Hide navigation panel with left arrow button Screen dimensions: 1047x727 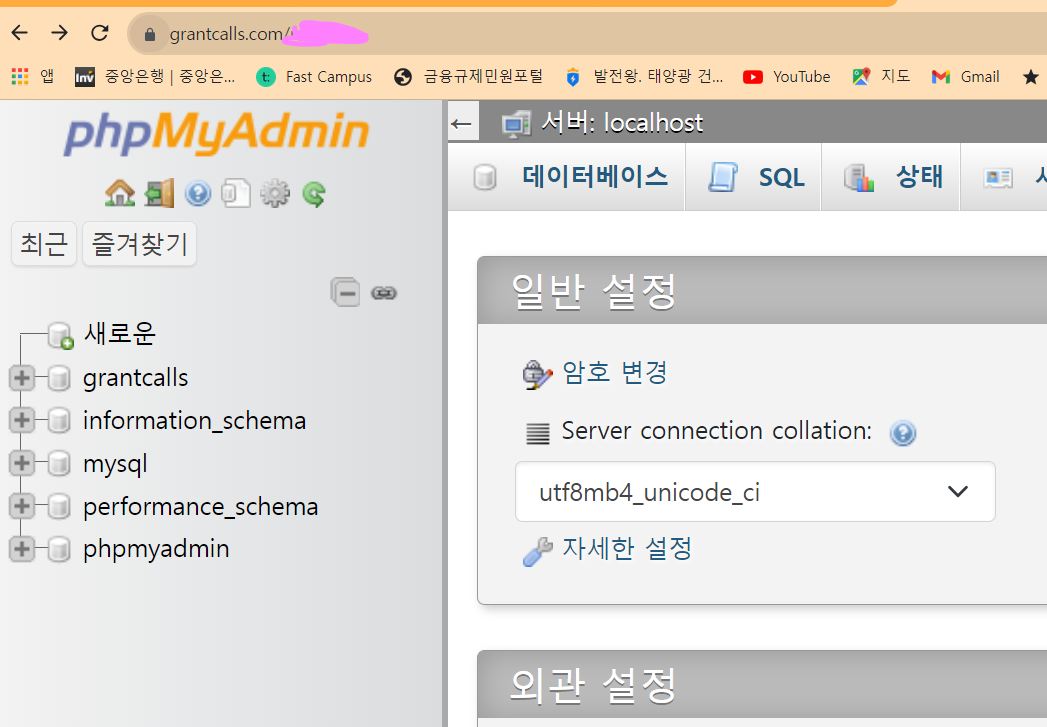pyautogui.click(x=463, y=122)
